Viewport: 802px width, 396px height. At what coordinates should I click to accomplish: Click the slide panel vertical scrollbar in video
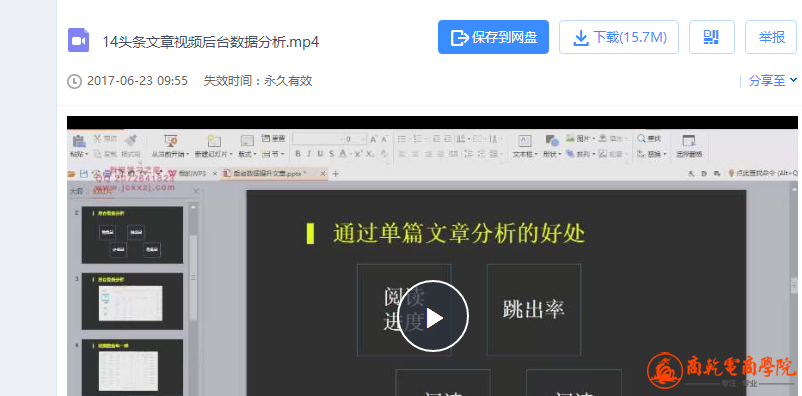(x=193, y=278)
